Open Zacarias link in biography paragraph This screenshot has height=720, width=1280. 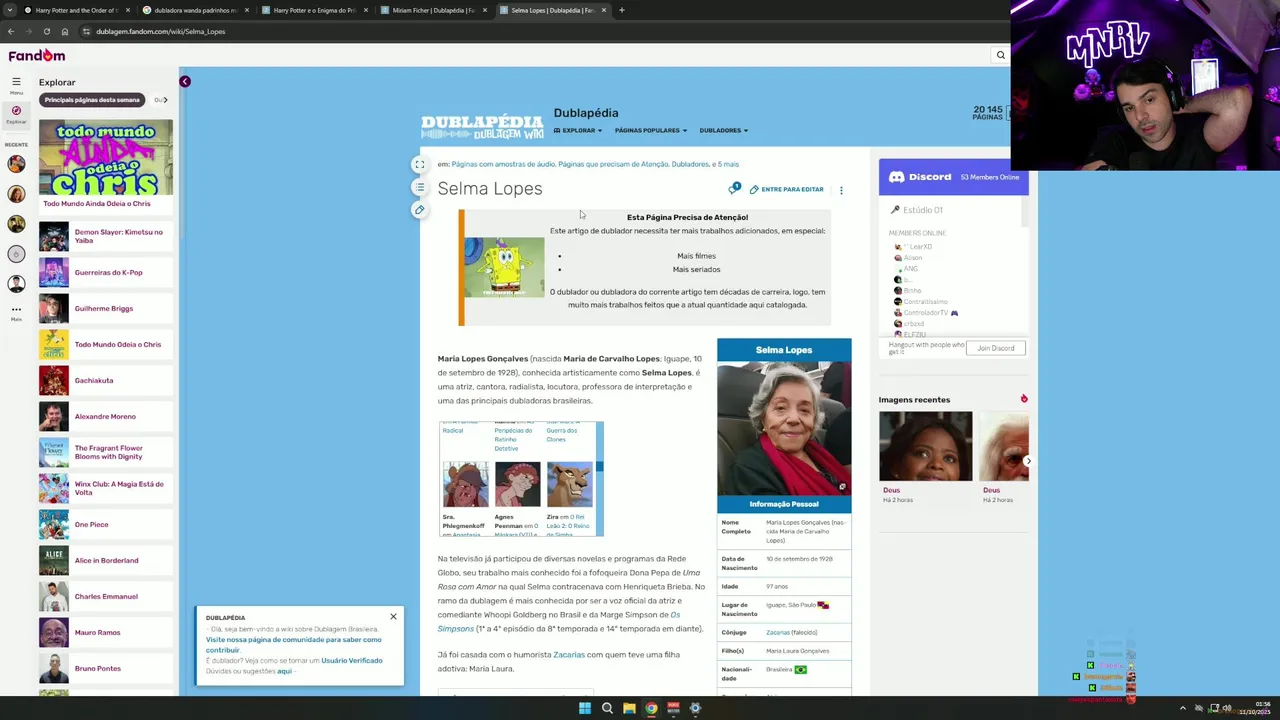tap(569, 655)
